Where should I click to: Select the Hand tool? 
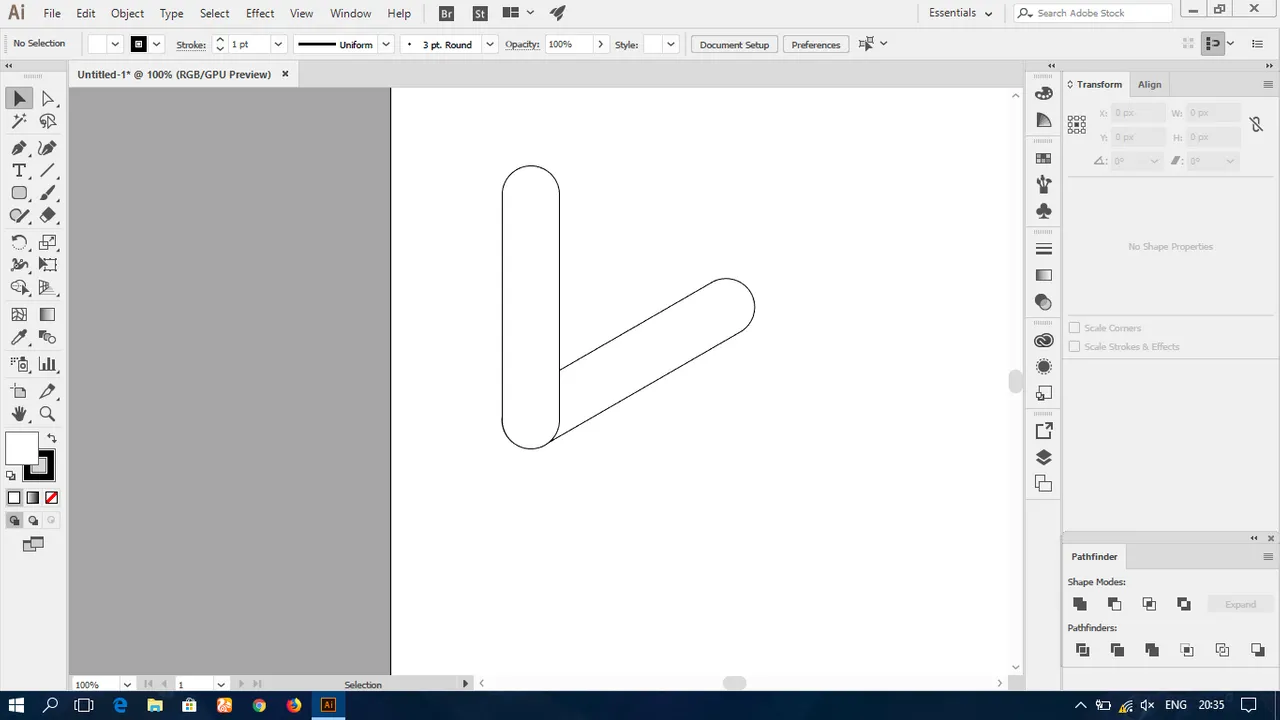tap(19, 414)
